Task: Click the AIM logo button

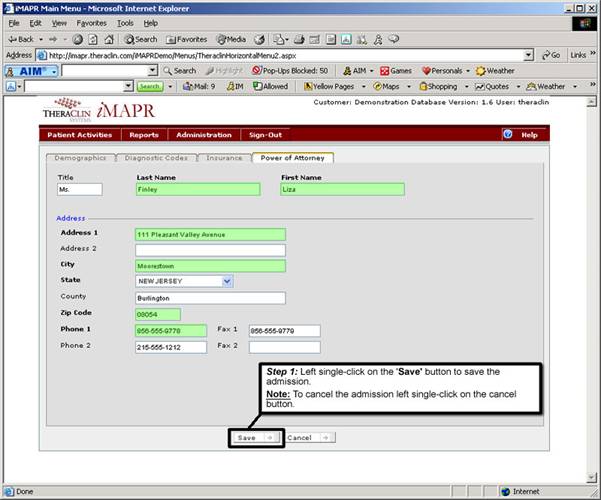Action: pyautogui.click(x=31, y=71)
